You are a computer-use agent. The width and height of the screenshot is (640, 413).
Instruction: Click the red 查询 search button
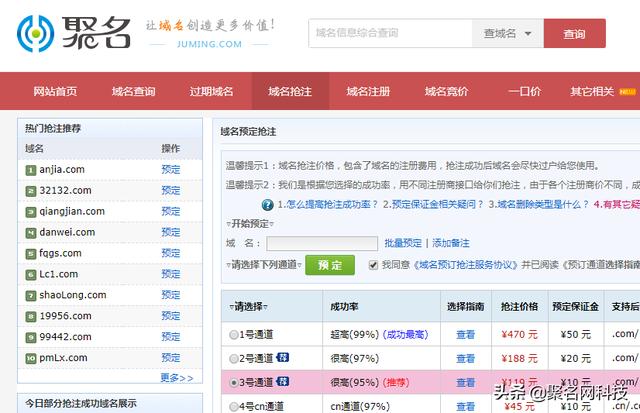(x=575, y=33)
